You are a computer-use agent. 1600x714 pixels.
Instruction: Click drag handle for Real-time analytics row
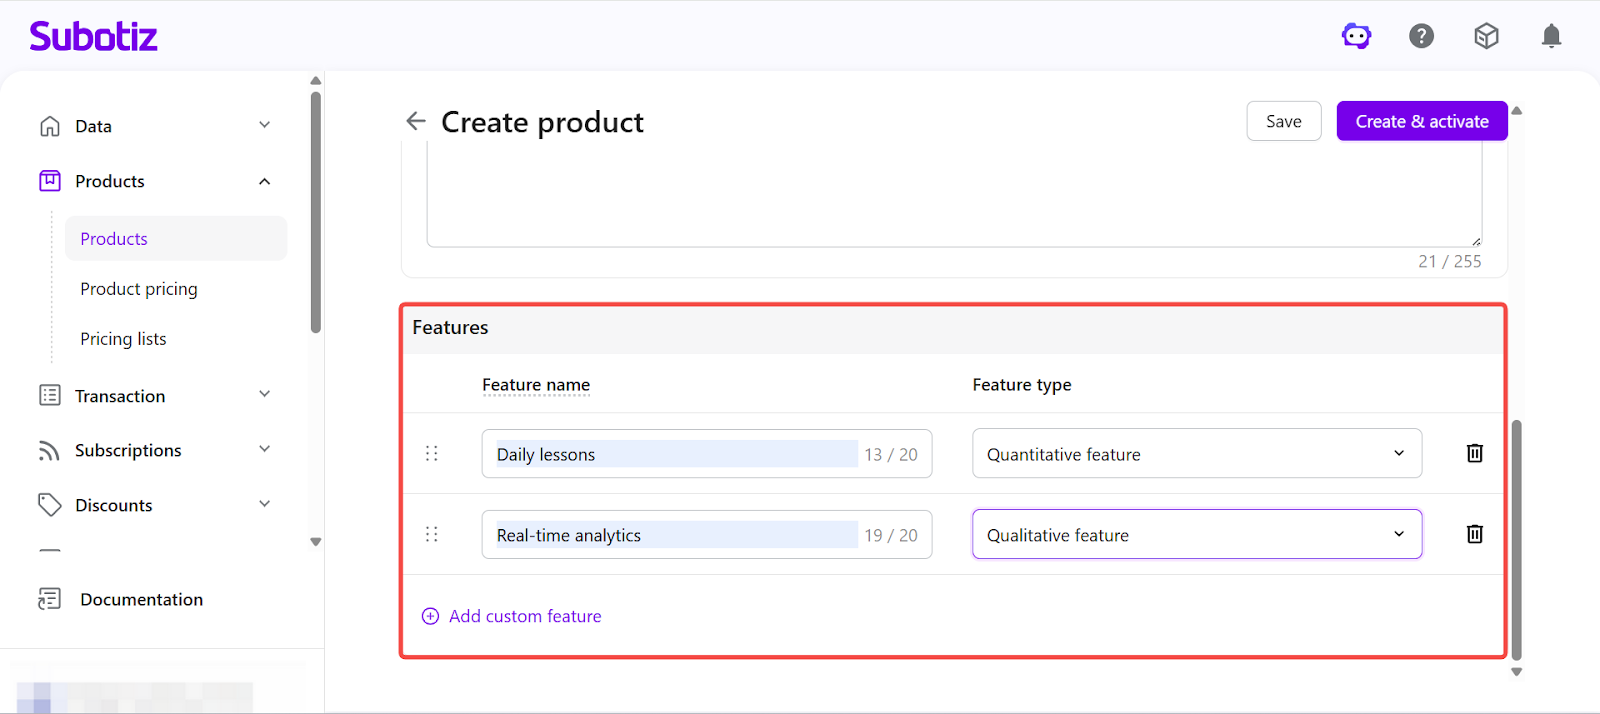tap(432, 534)
